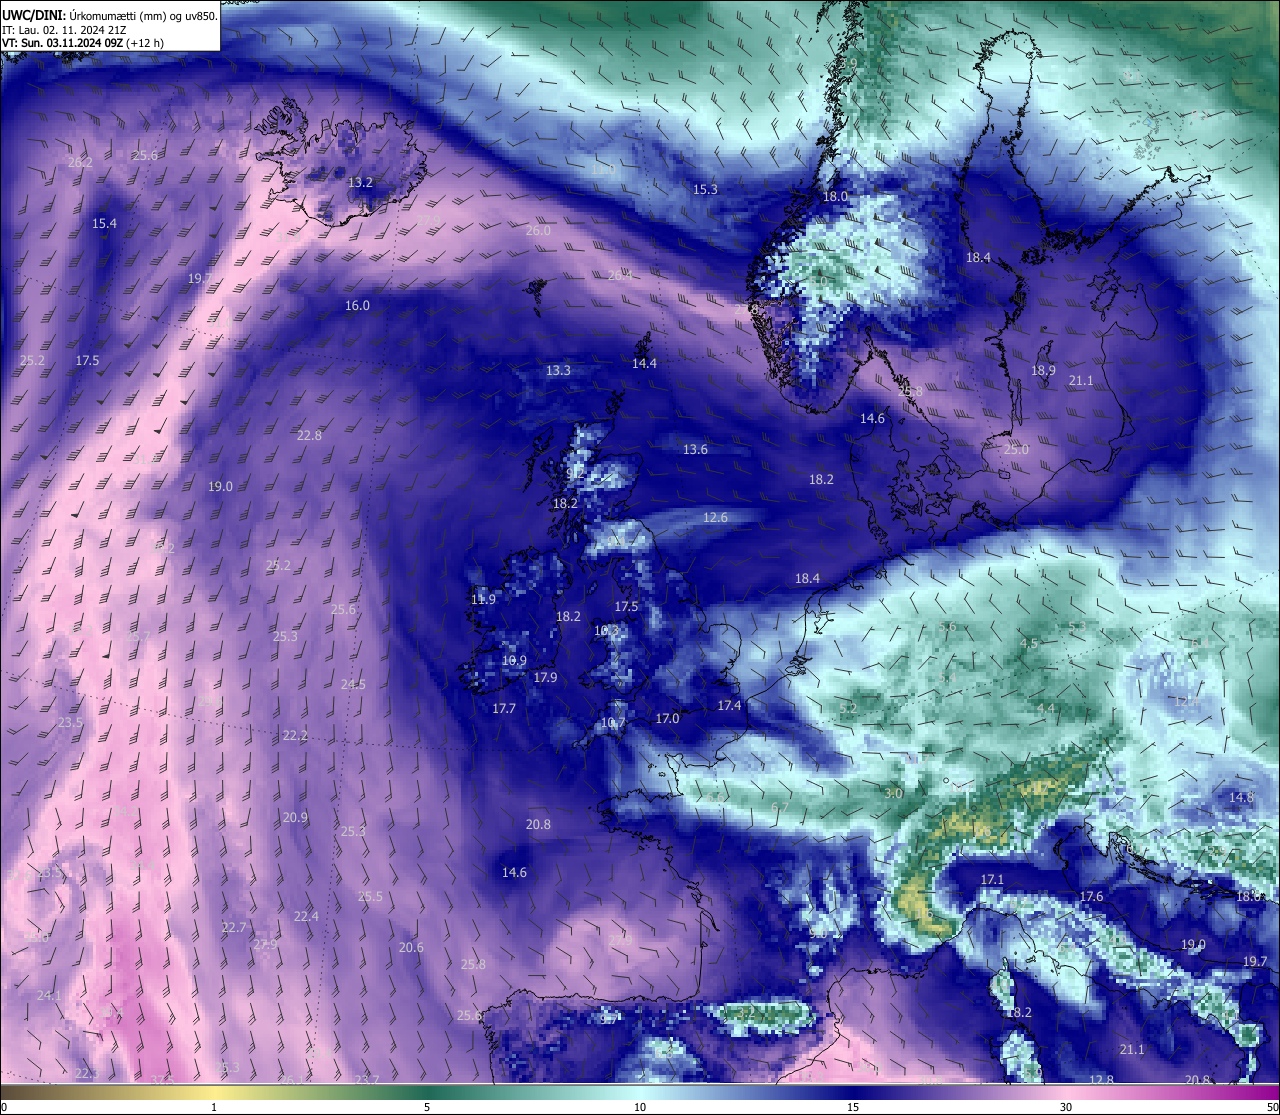Viewport: 1280px width, 1115px height.
Task: Click the 22.7 value label
Action: click(233, 928)
